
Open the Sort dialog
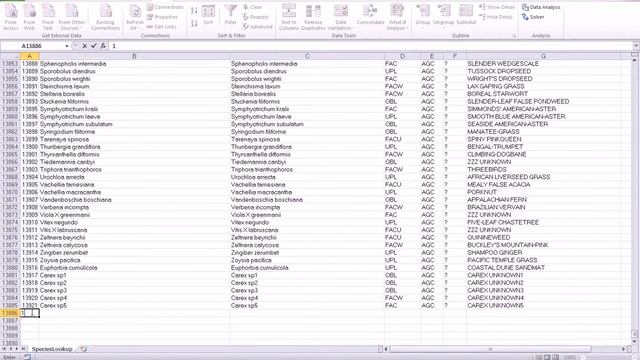pos(208,16)
